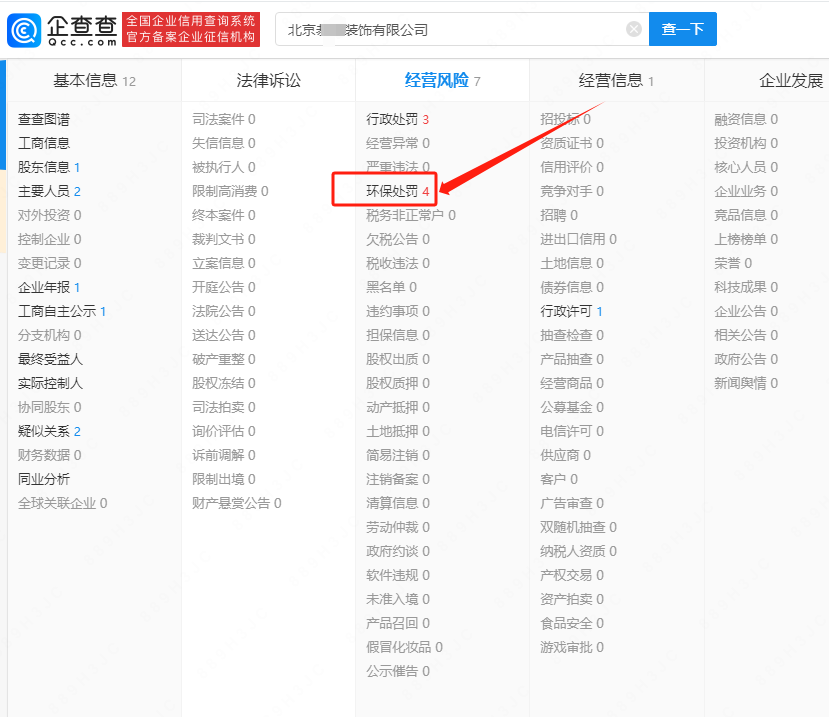Click 司法拍卖 0

(224, 408)
